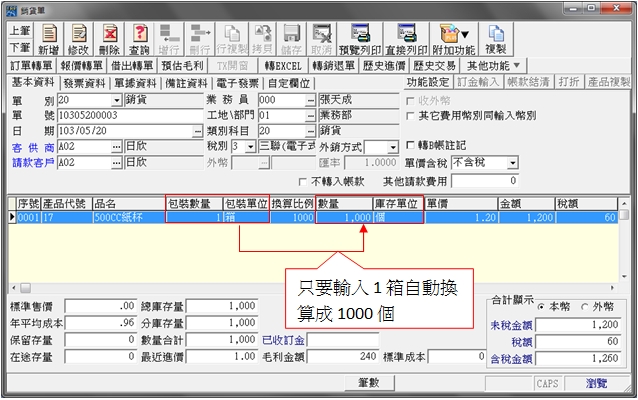Click the 直接列印 direct print icon

coord(407,39)
